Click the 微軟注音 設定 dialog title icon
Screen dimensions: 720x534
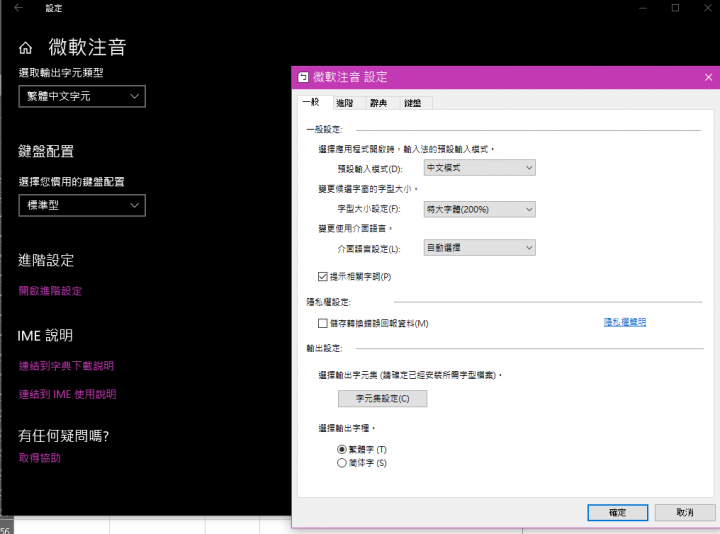pos(303,77)
